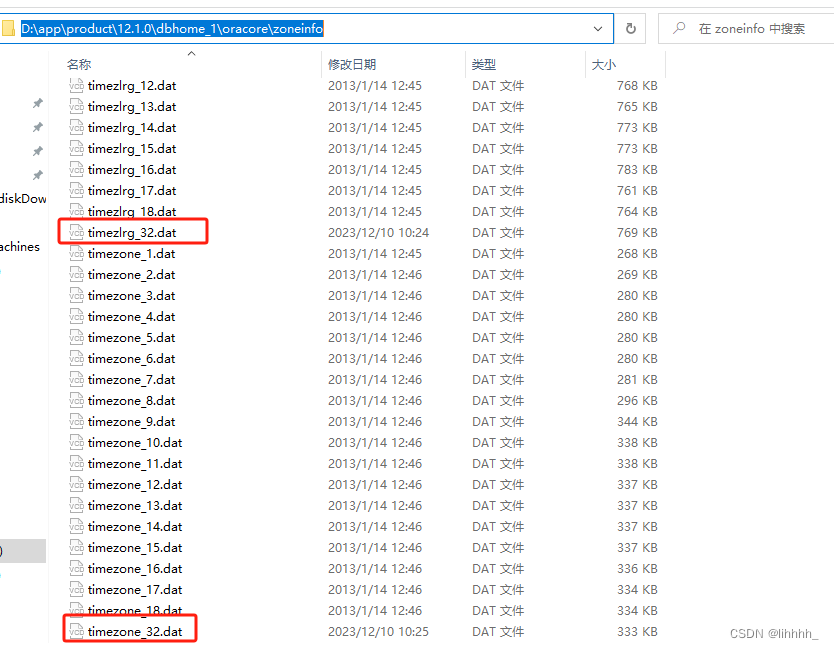Click the file icon of timezlrg_12.dat

pyautogui.click(x=77, y=86)
